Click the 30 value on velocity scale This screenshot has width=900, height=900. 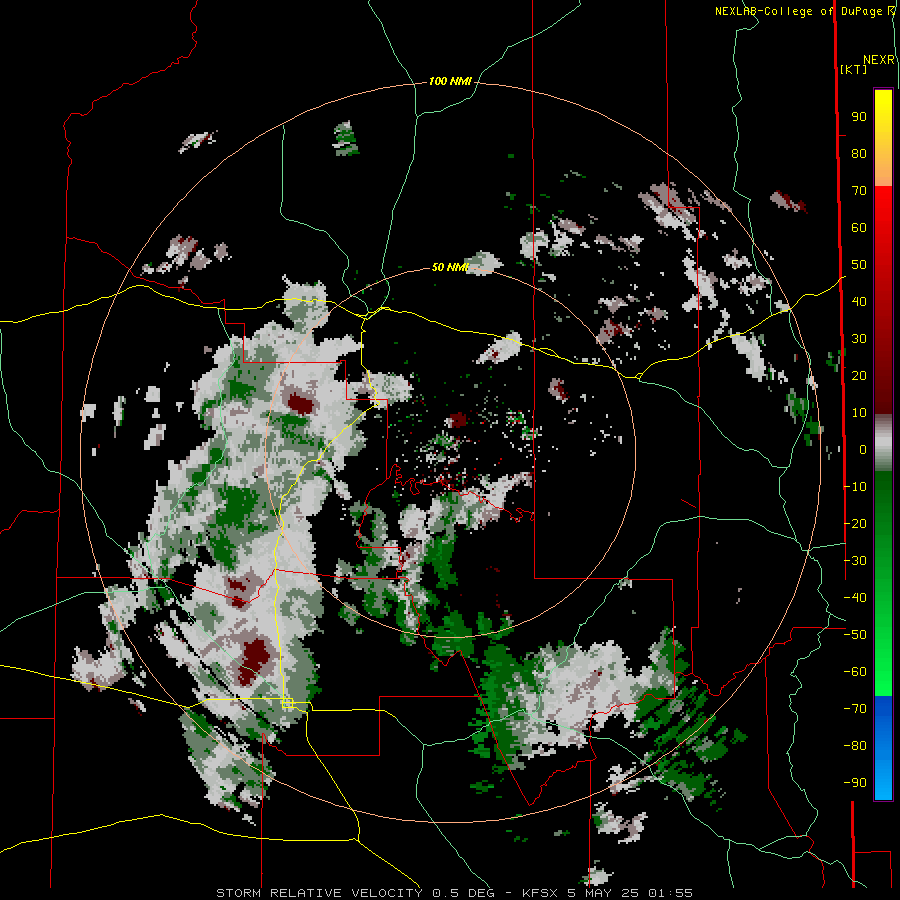tap(859, 339)
